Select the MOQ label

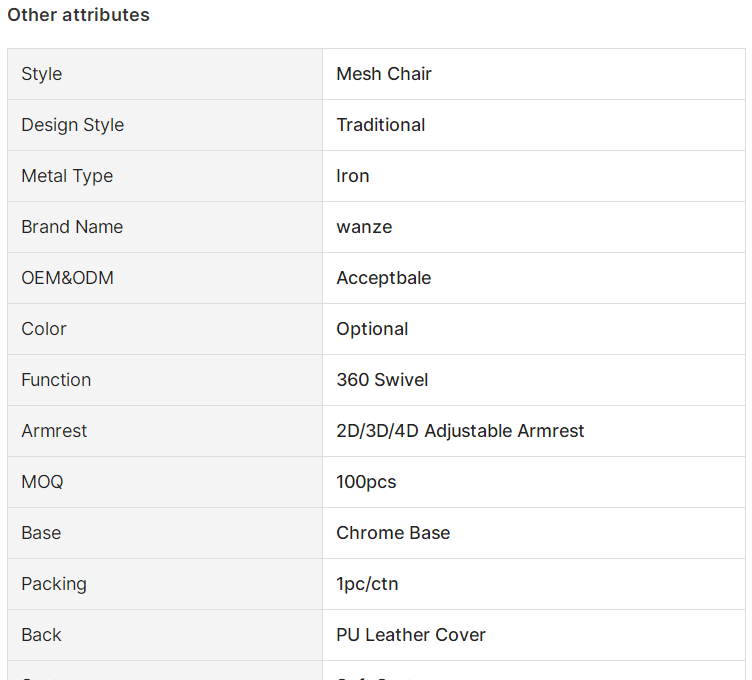(x=42, y=482)
